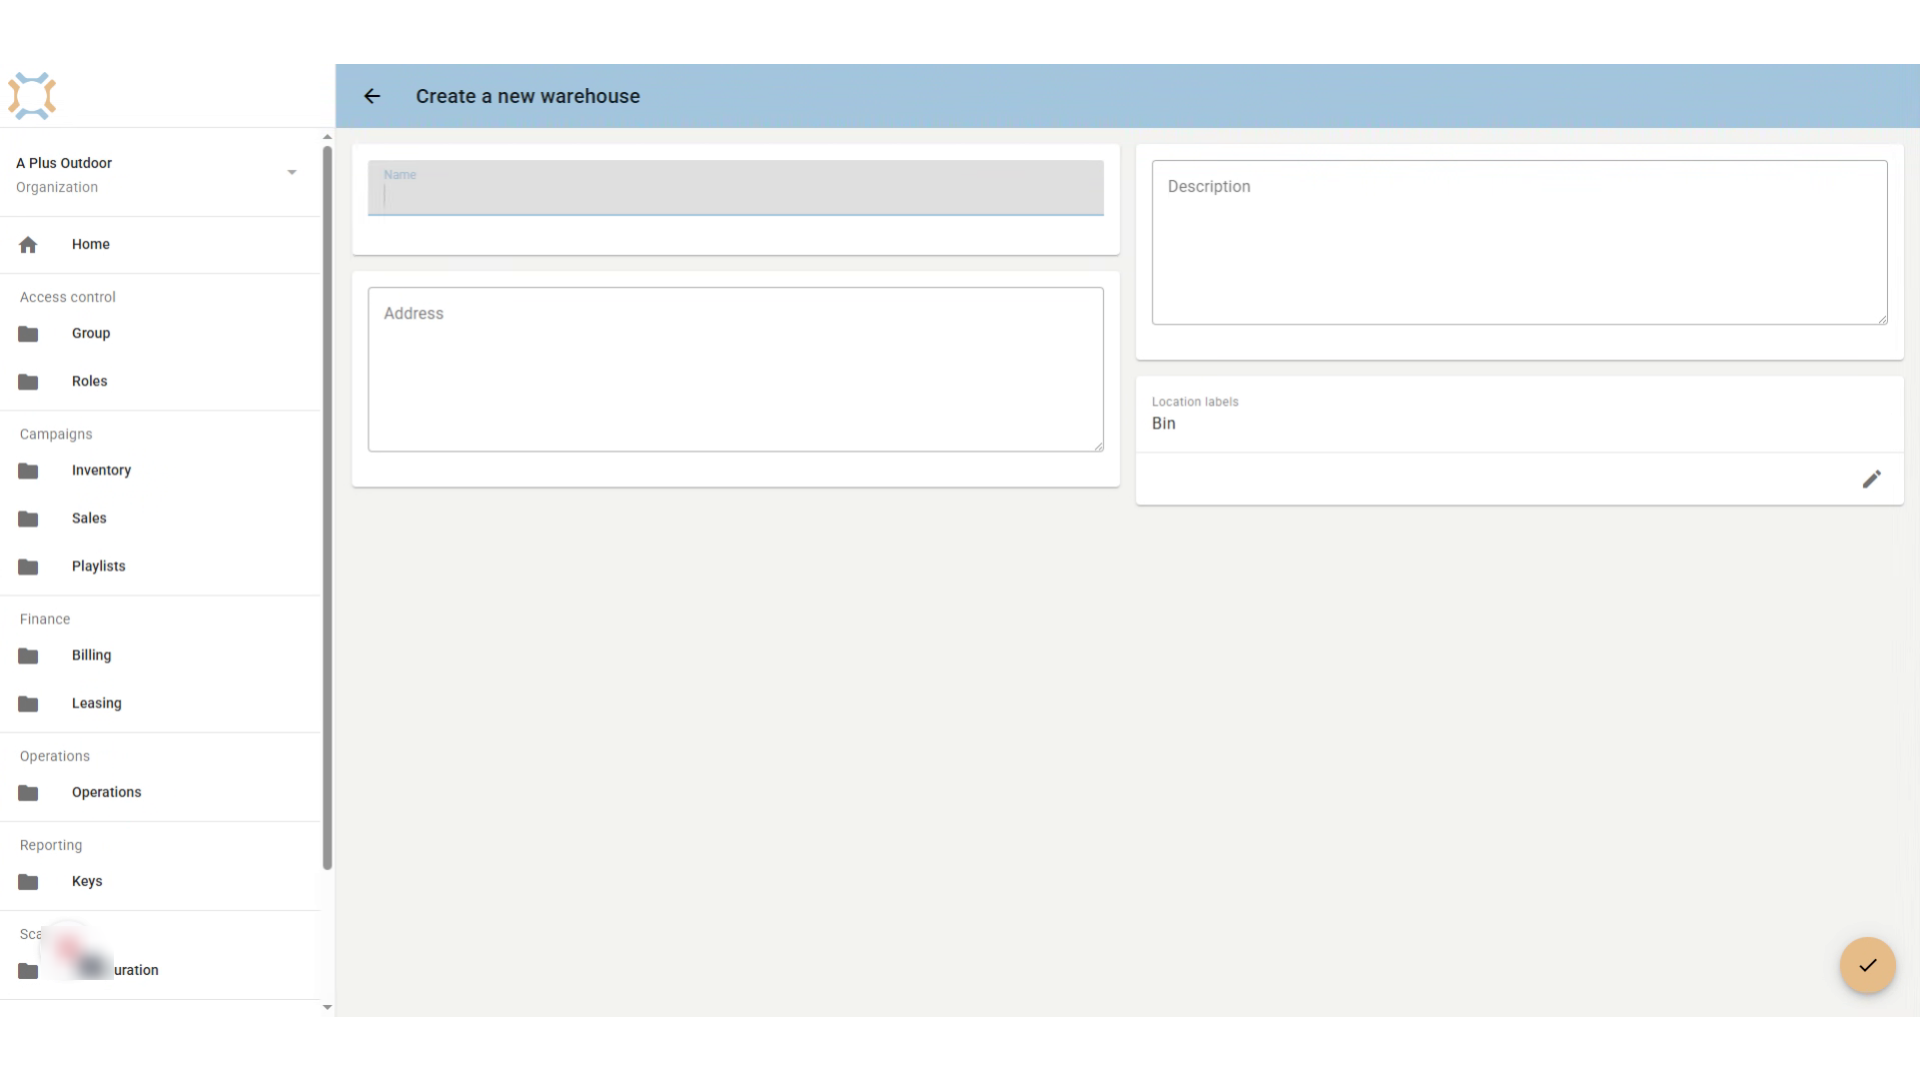
Task: Click the folder icon beside Billing
Action: (x=28, y=656)
